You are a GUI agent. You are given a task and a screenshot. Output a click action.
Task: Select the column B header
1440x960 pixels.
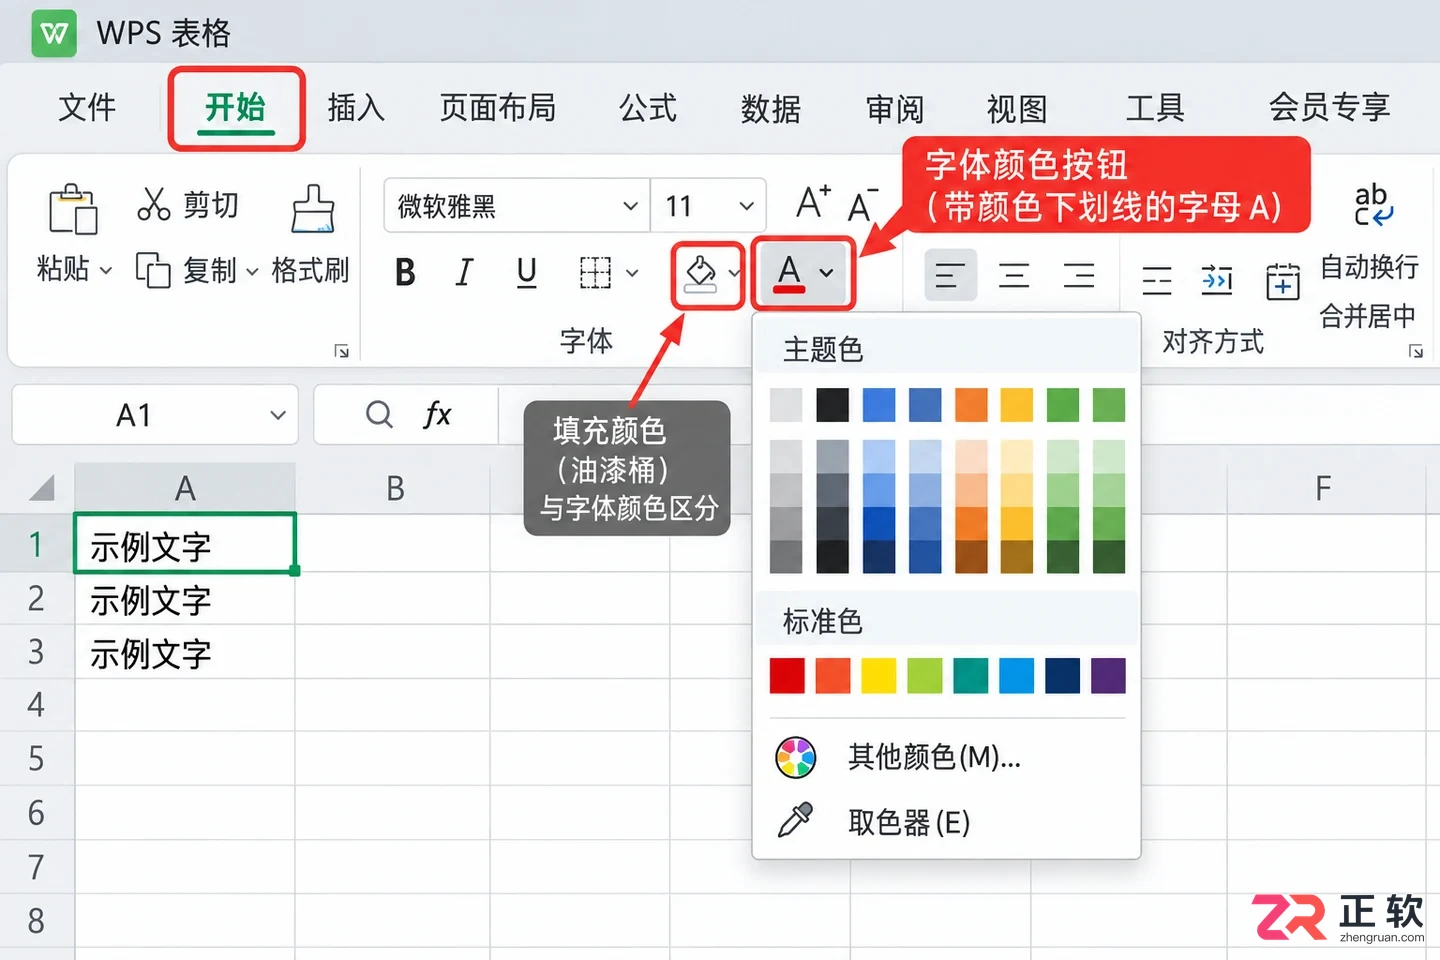(x=394, y=489)
